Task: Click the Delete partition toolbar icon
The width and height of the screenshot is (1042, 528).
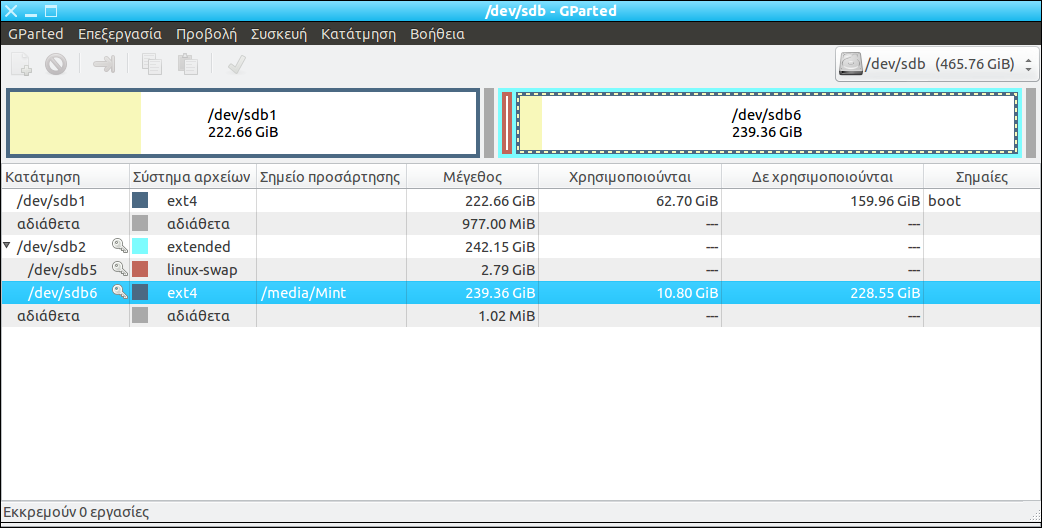Action: pos(56,65)
